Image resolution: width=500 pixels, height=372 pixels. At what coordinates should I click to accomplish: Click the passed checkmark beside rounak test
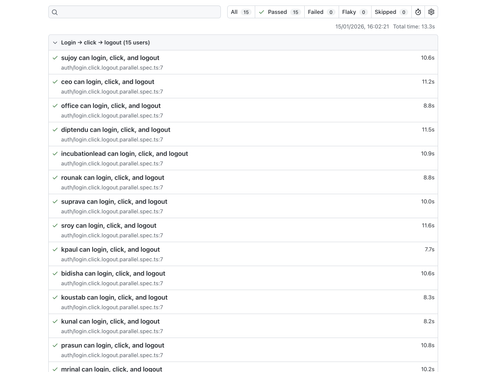coord(55,178)
